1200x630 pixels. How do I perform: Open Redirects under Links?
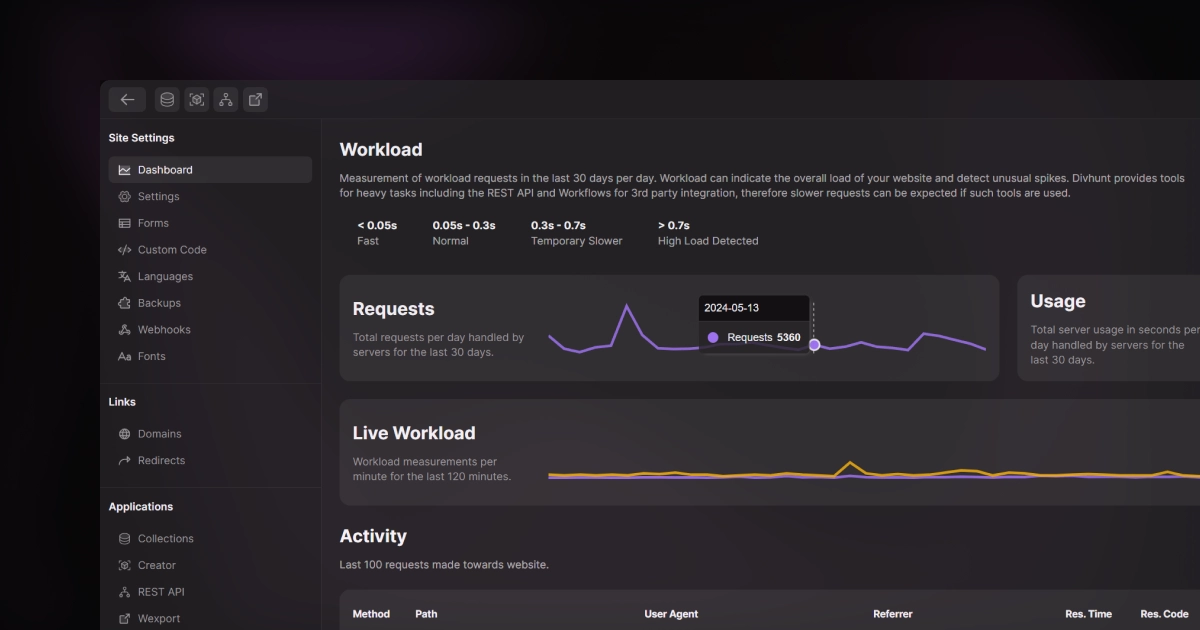(163, 460)
